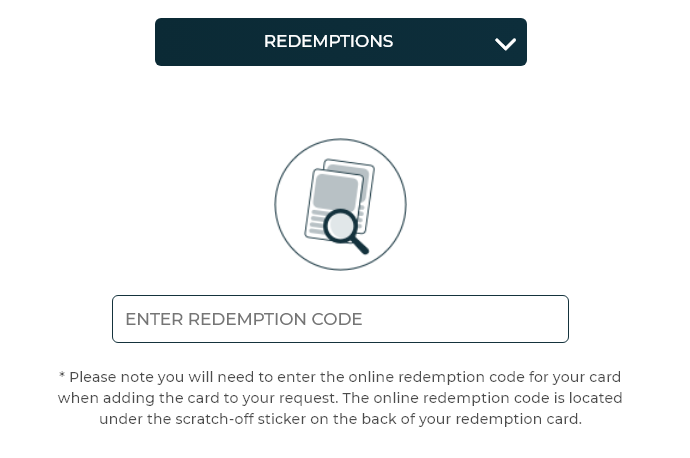The image size is (690, 458).
Task: Click the REDEMPTIONS label text
Action: pos(328,41)
